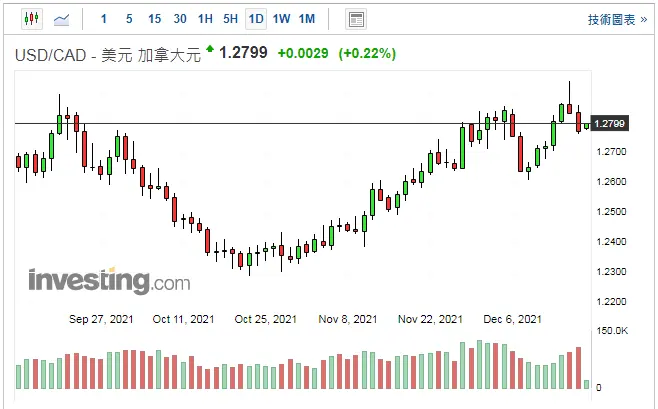658x409 pixels.
Task: Click the green up arrow beside the USD/CAD name
Action: click(210, 49)
